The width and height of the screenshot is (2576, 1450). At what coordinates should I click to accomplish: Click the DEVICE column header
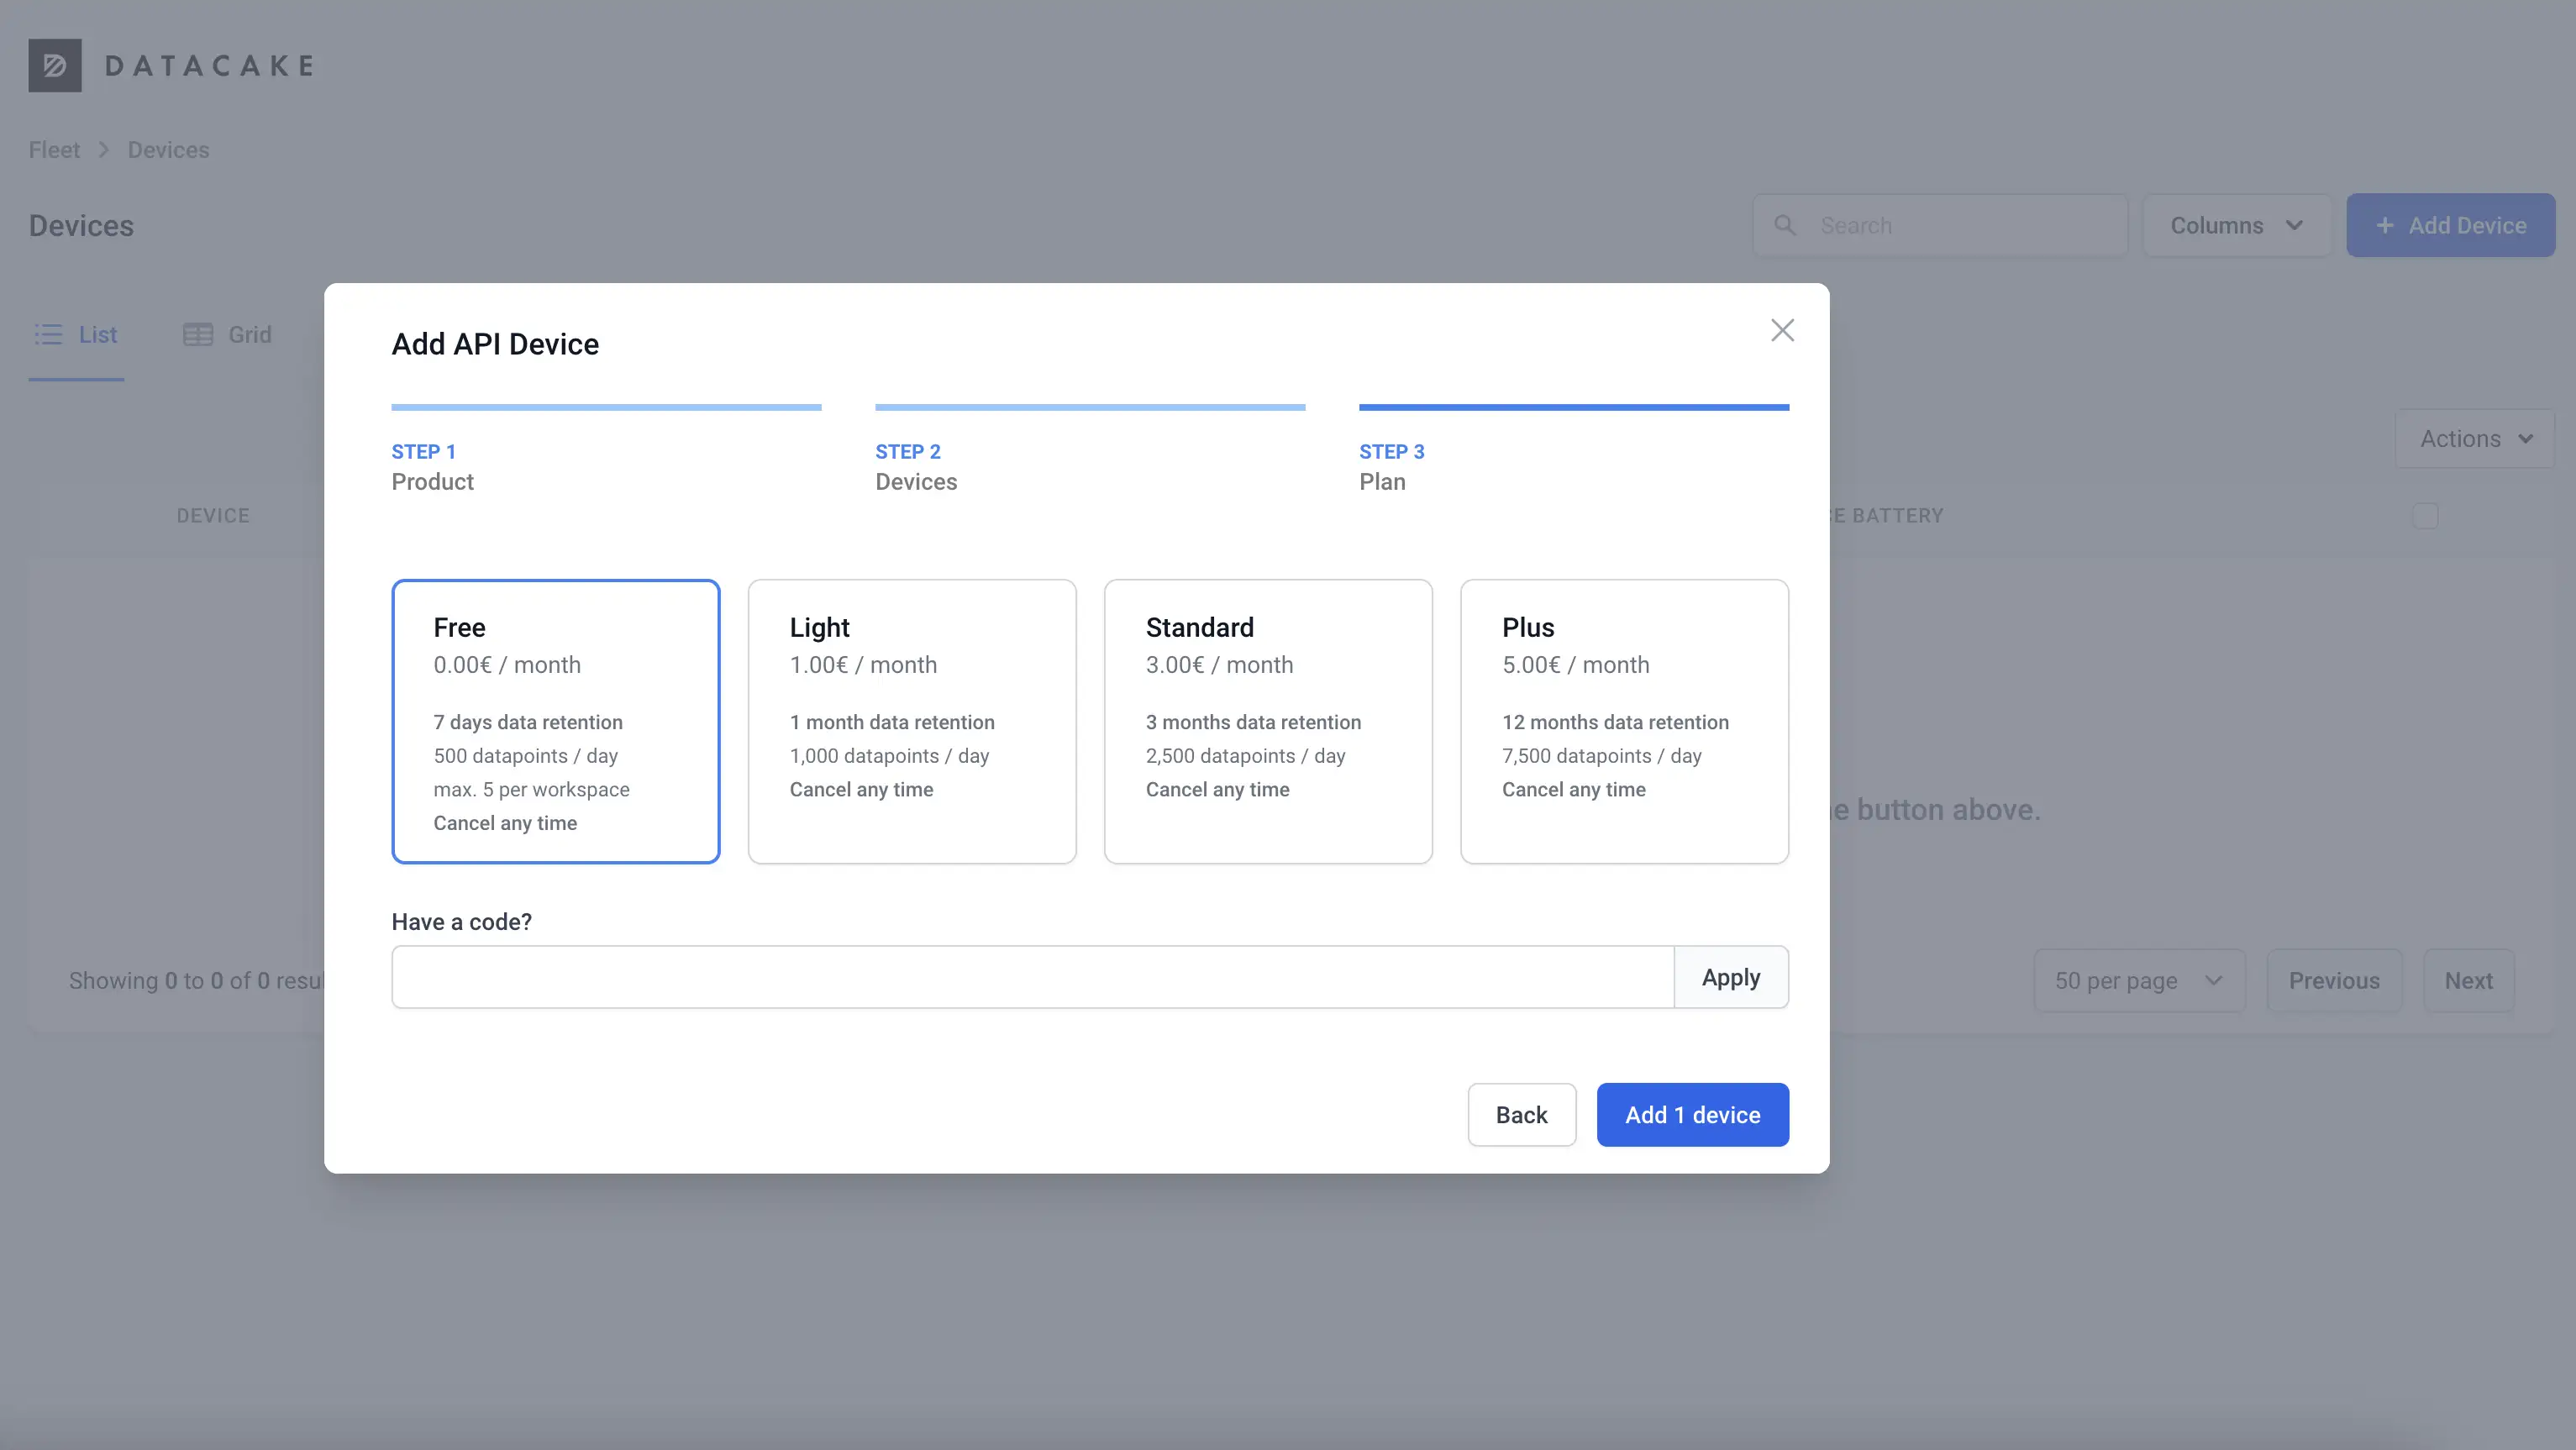click(x=213, y=516)
